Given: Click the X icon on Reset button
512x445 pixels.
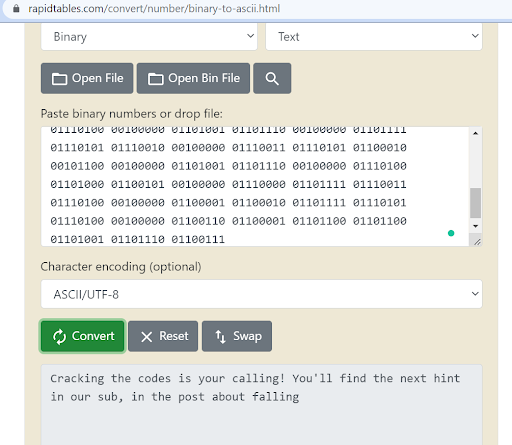Looking at the screenshot, I should coord(147,337).
